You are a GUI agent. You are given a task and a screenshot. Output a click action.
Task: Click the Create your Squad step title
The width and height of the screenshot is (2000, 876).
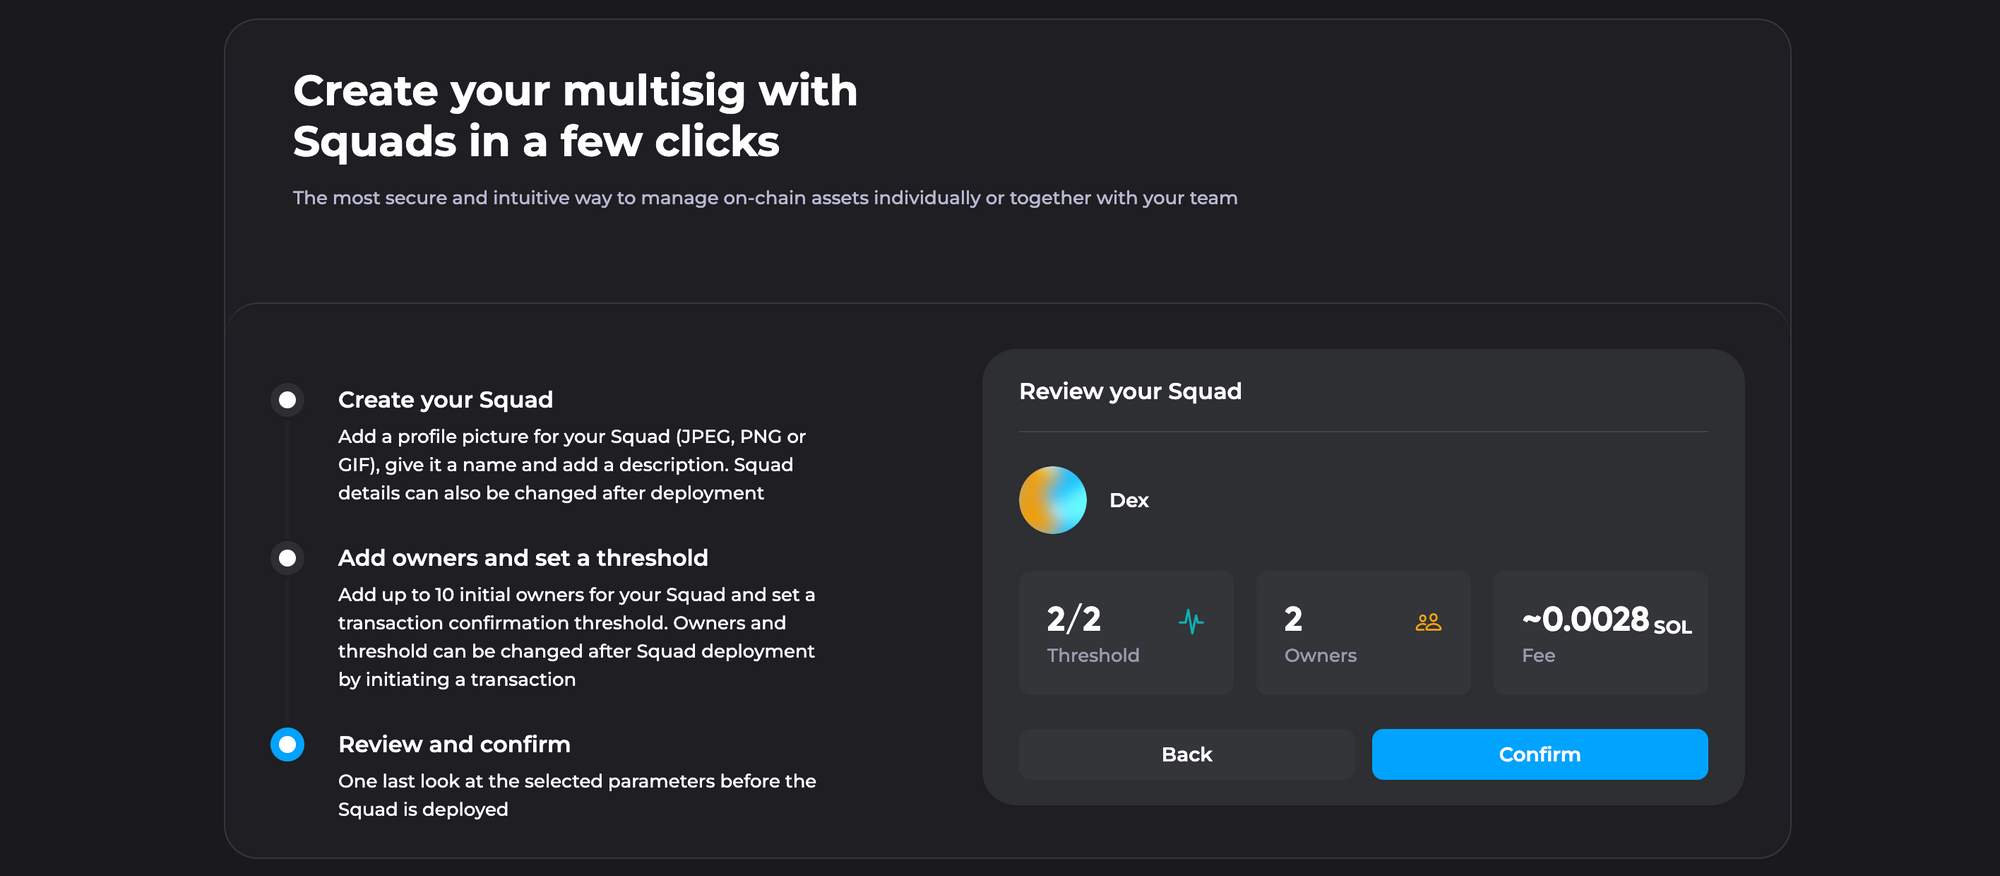445,400
